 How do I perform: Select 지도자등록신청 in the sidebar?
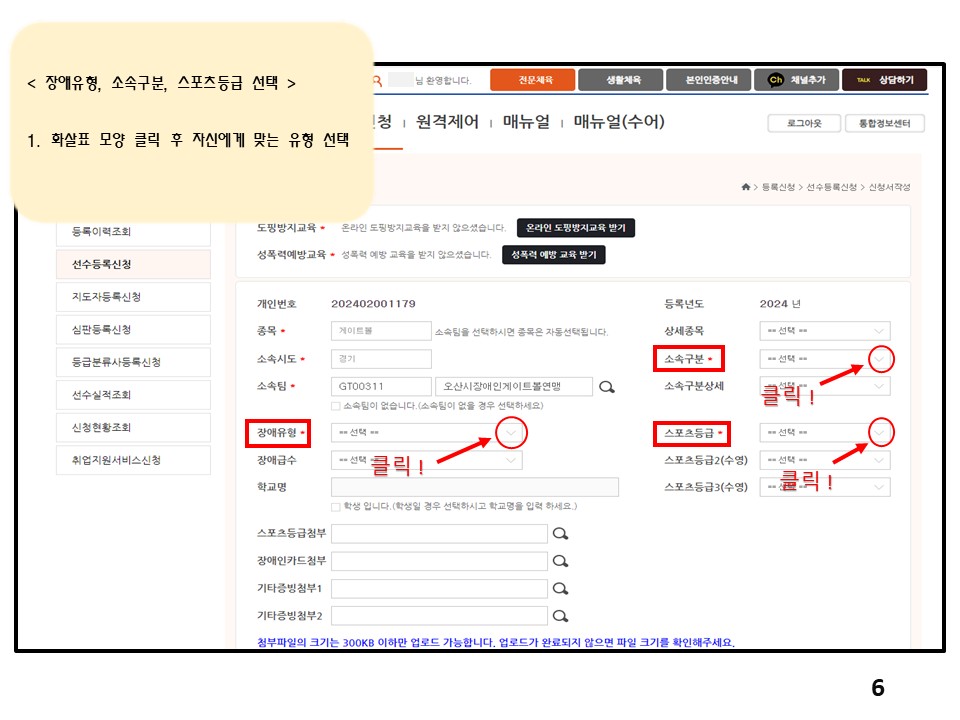pos(133,297)
